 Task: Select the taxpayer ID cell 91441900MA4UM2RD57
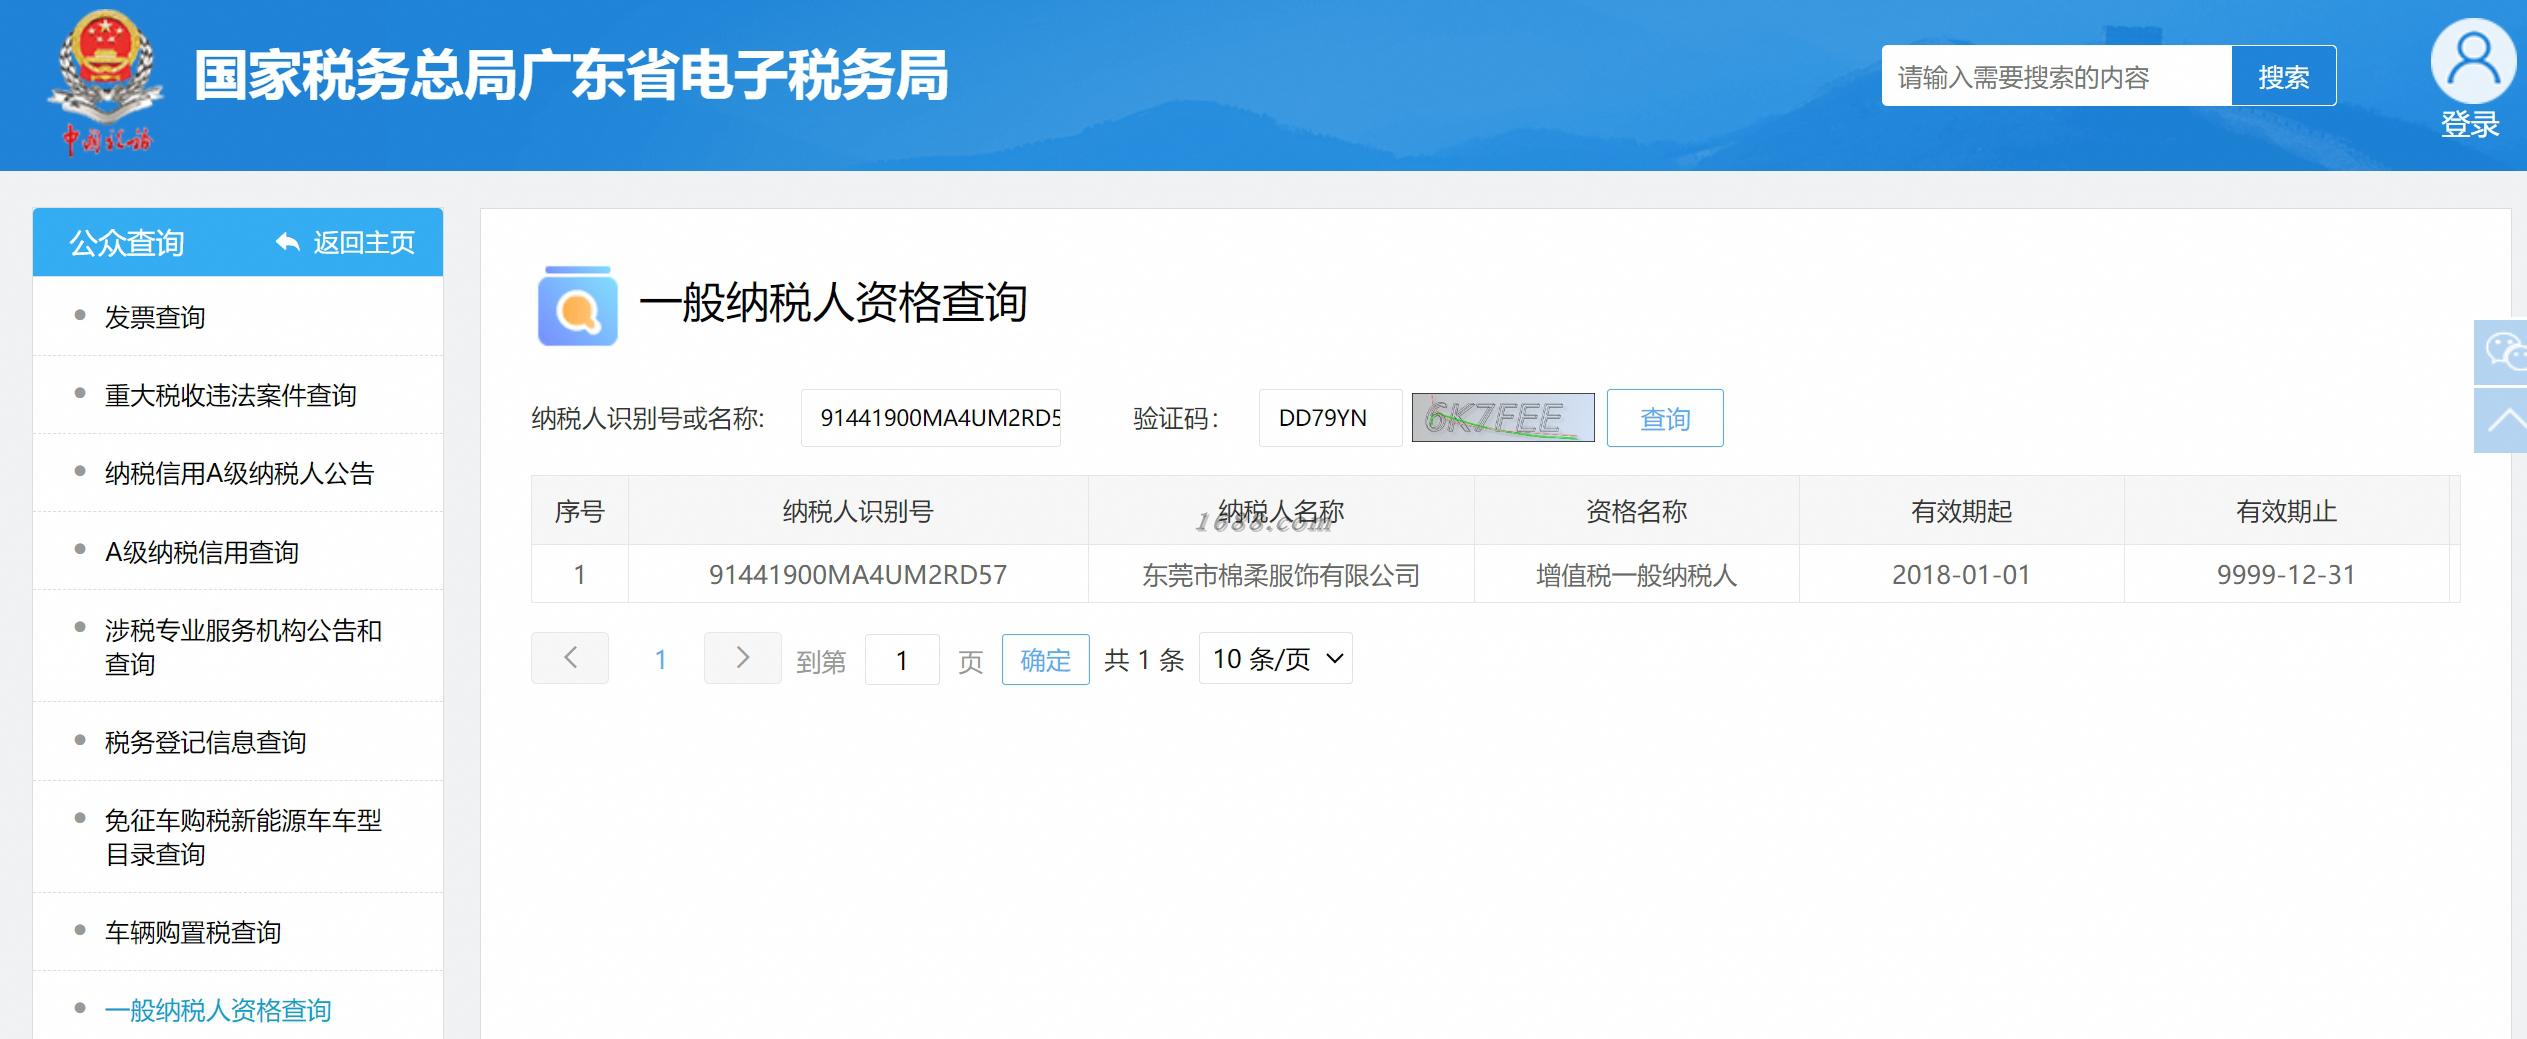click(x=858, y=574)
